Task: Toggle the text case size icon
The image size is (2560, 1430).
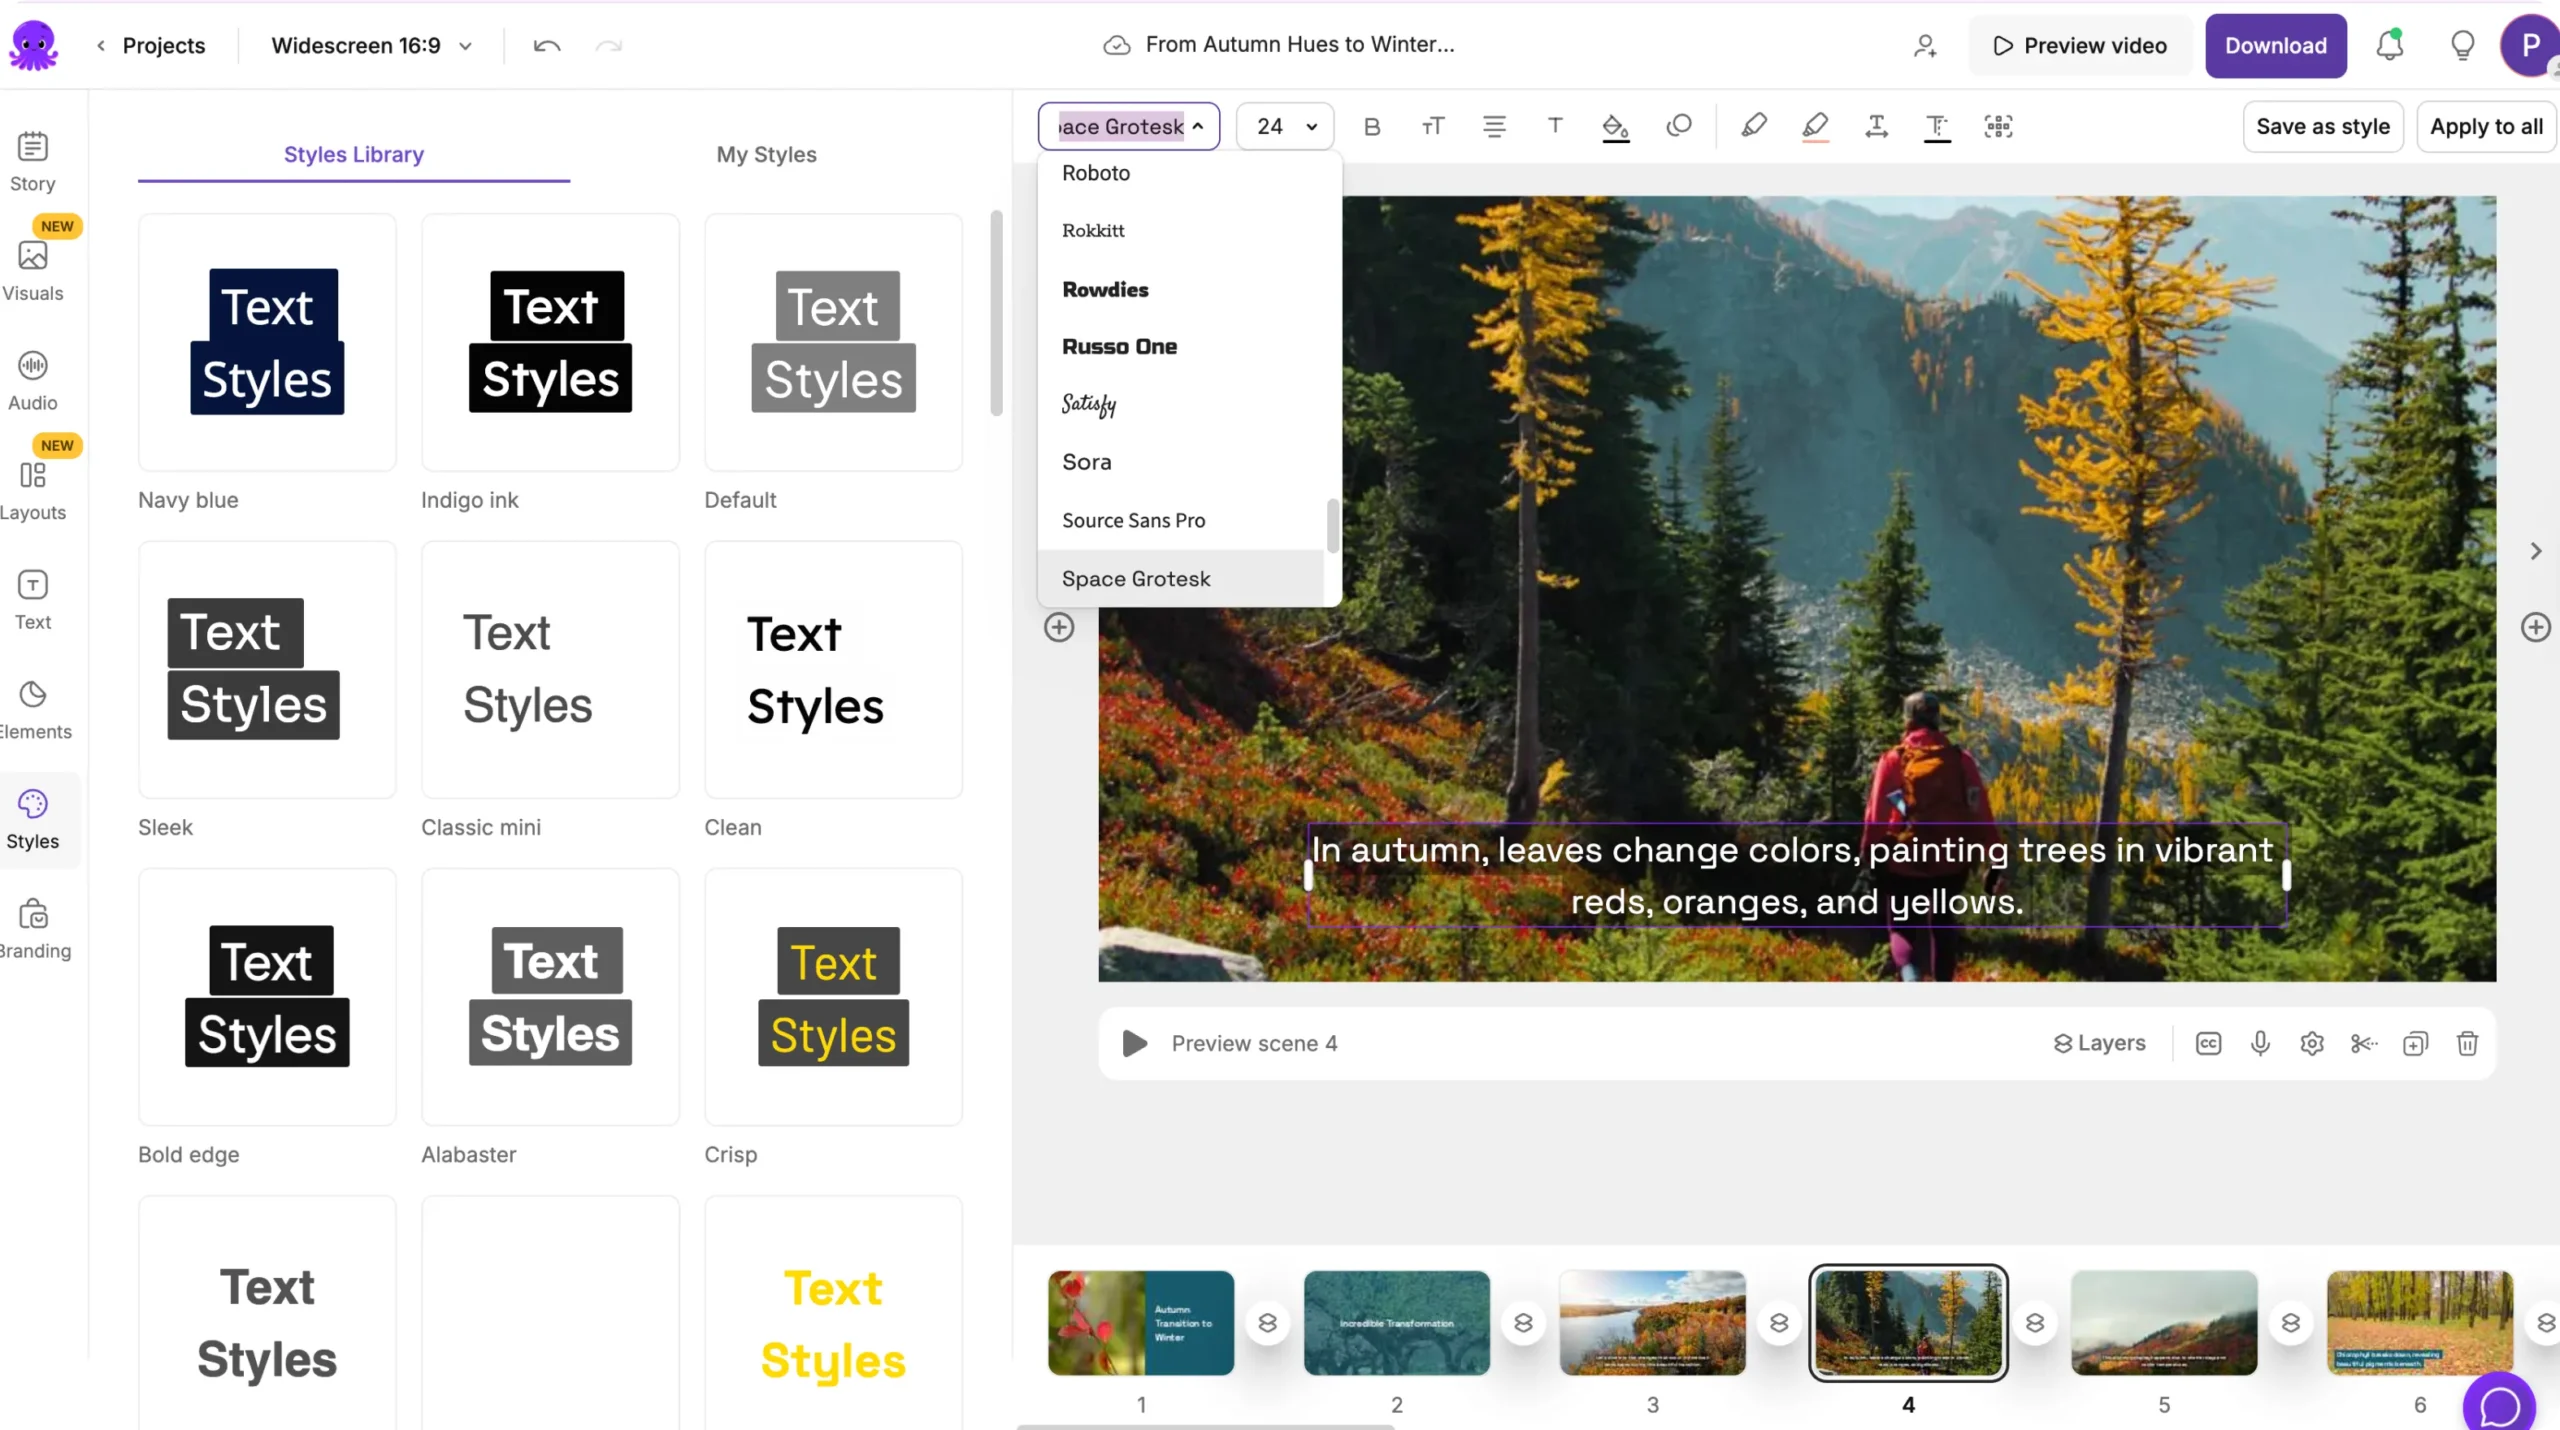Action: click(1433, 127)
